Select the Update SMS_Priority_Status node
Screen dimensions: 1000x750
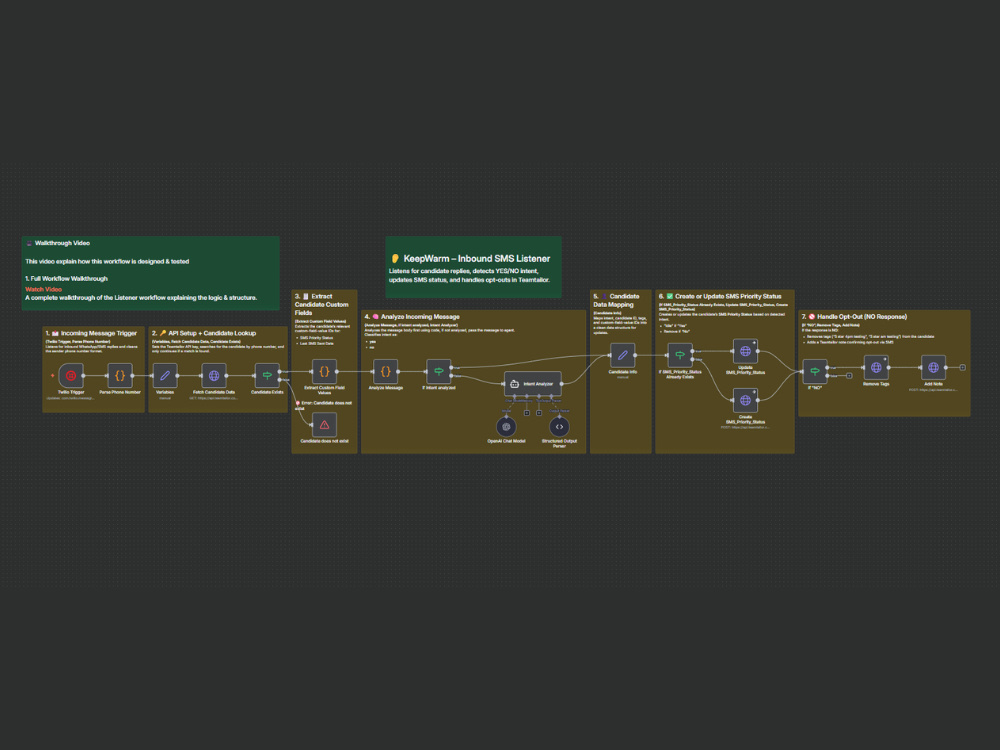[x=745, y=351]
